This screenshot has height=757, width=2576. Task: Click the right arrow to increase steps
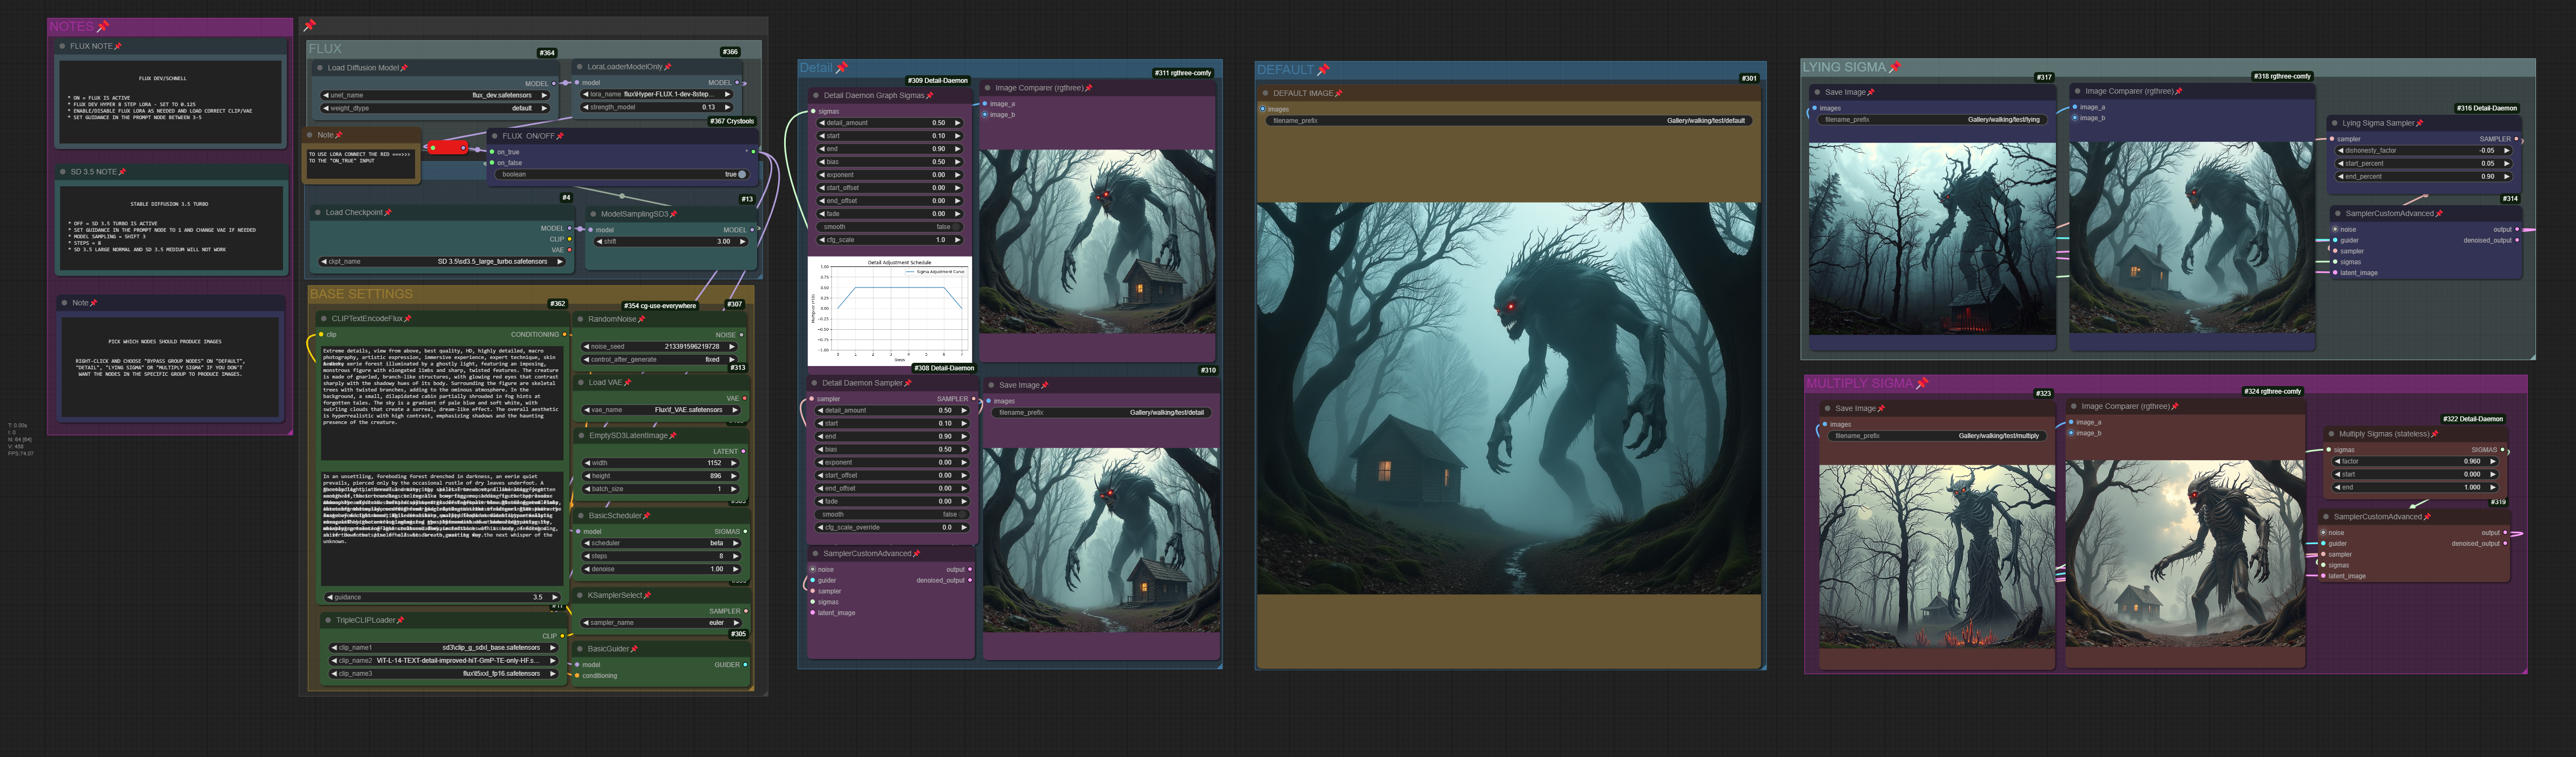pos(735,556)
